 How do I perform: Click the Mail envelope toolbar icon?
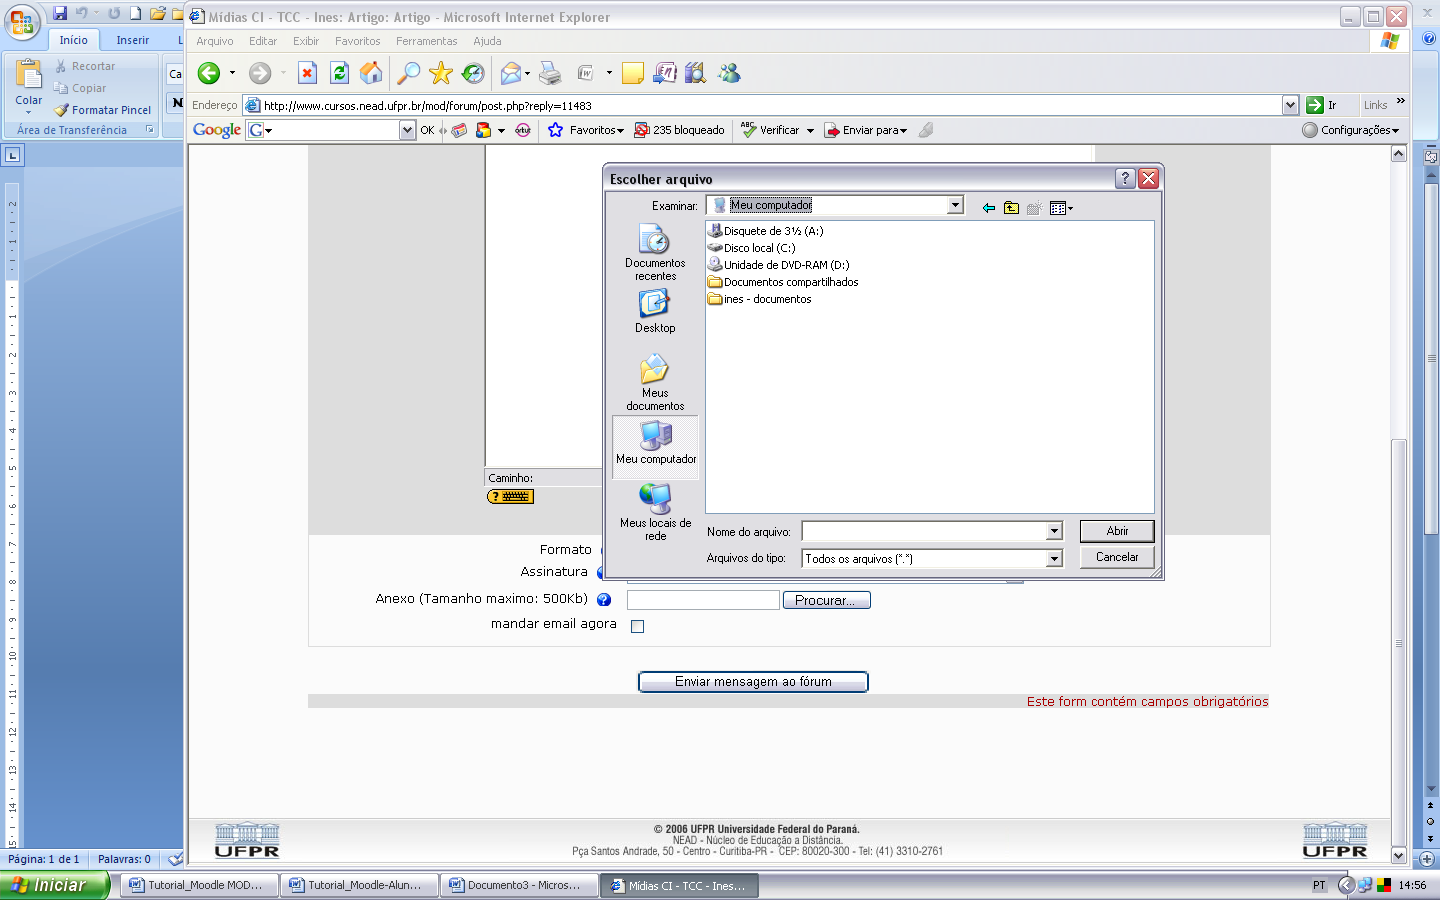pyautogui.click(x=511, y=73)
